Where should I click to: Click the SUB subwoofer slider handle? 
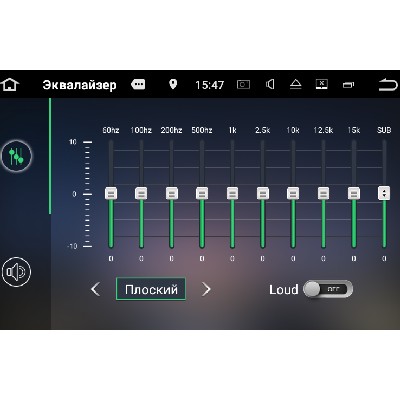(384, 193)
